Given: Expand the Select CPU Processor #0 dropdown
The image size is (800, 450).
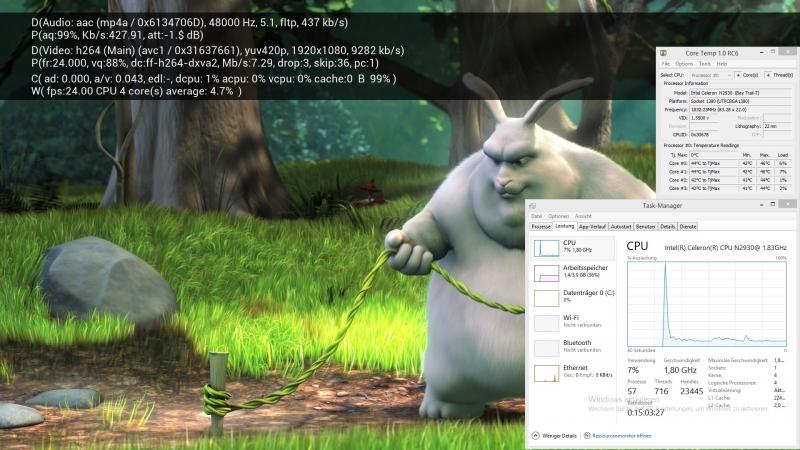Looking at the screenshot, I should click(711, 75).
